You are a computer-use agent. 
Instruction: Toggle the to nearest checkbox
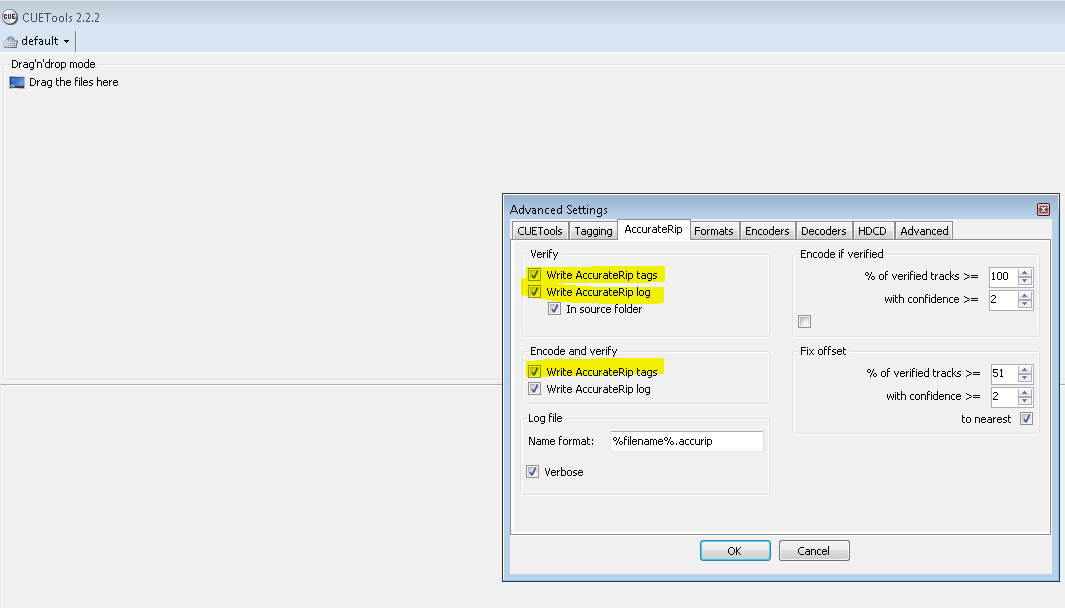1026,419
